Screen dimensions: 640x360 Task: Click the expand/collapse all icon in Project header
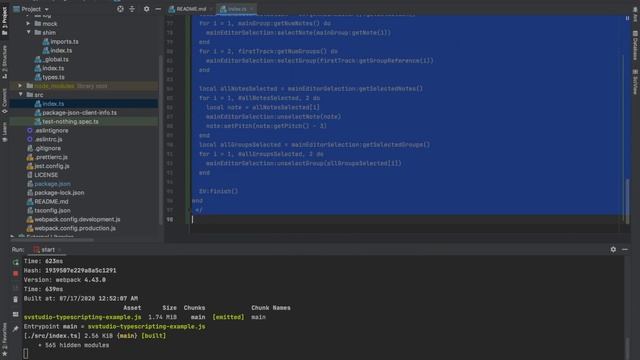pos(132,9)
